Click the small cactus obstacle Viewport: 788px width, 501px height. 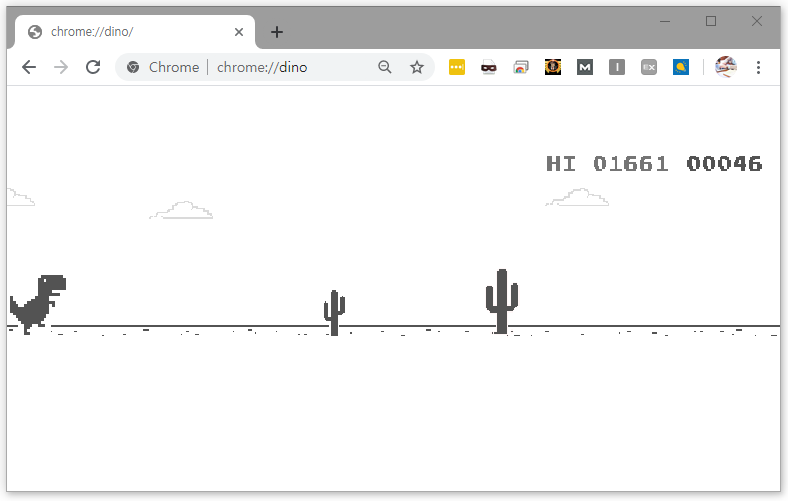tap(334, 313)
